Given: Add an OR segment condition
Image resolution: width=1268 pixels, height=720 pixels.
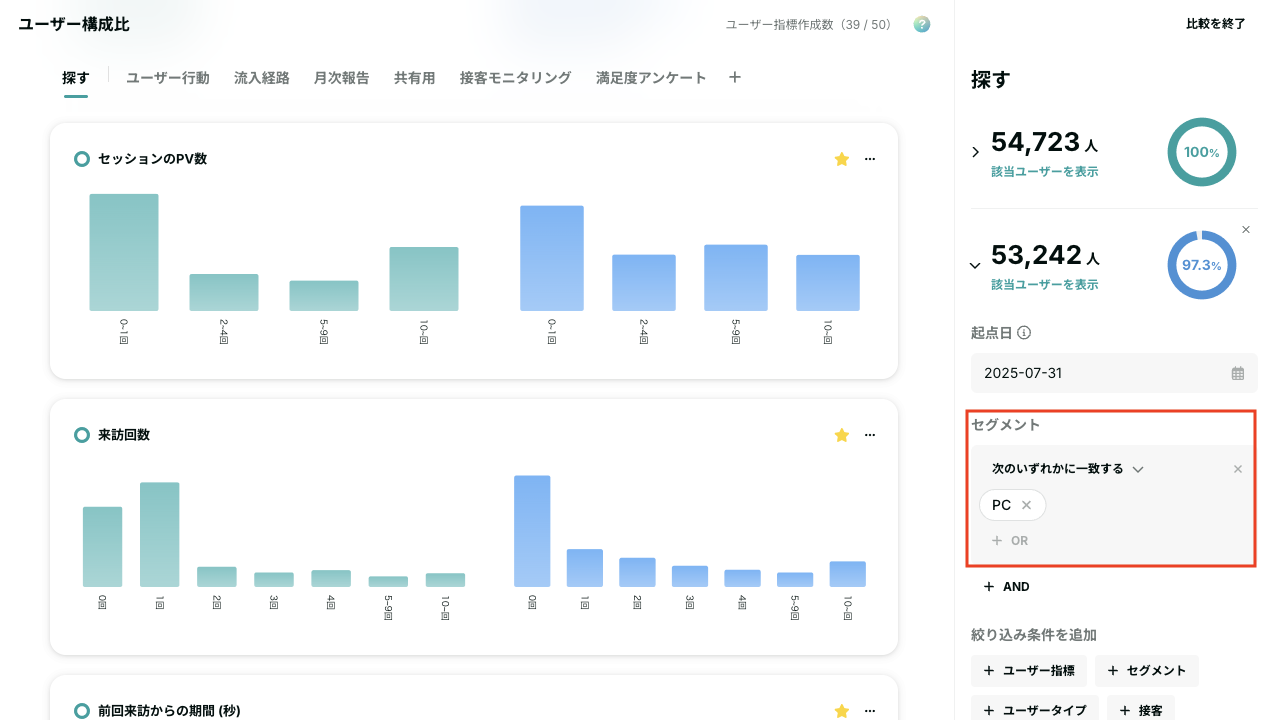Looking at the screenshot, I should tap(1010, 541).
